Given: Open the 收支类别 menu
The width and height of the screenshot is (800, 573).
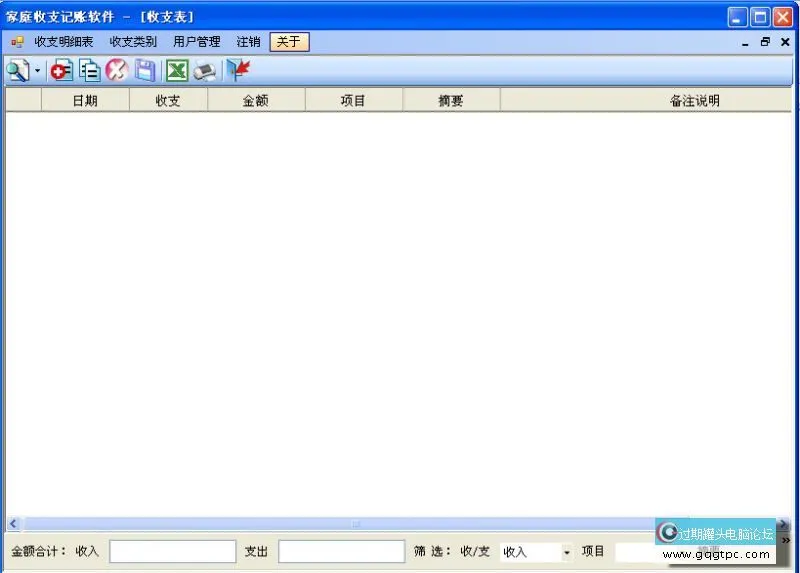Looking at the screenshot, I should pyautogui.click(x=133, y=42).
